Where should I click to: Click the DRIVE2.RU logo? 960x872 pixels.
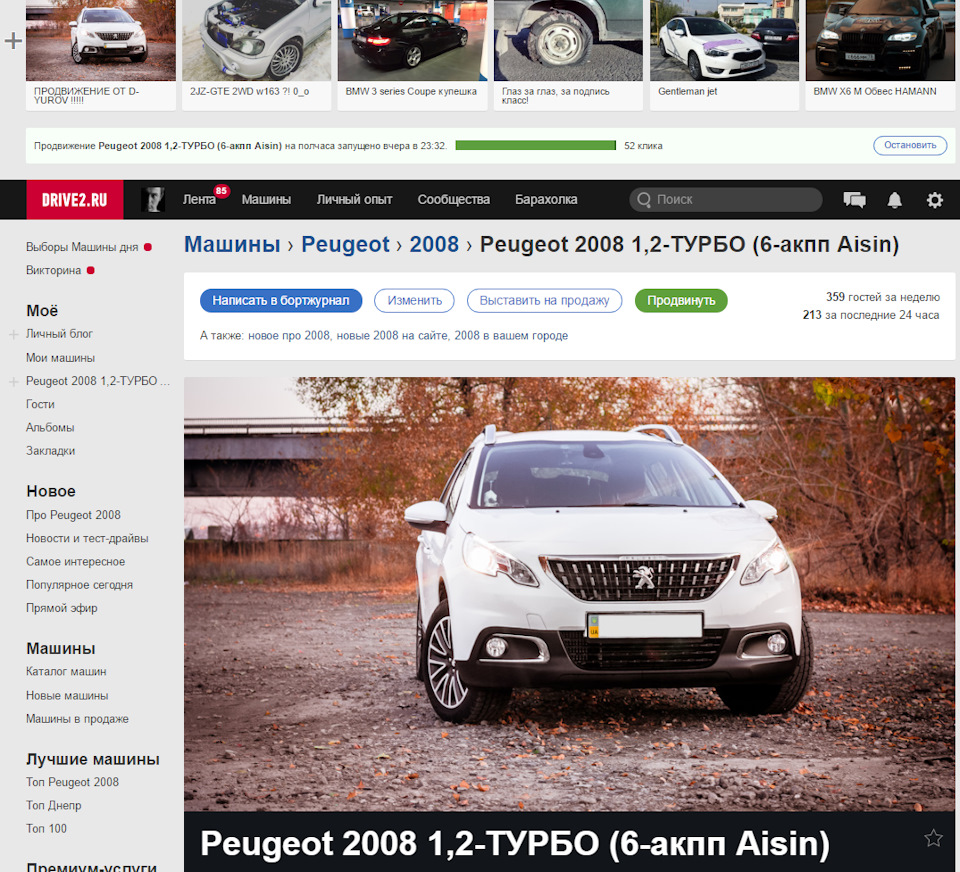click(75, 200)
